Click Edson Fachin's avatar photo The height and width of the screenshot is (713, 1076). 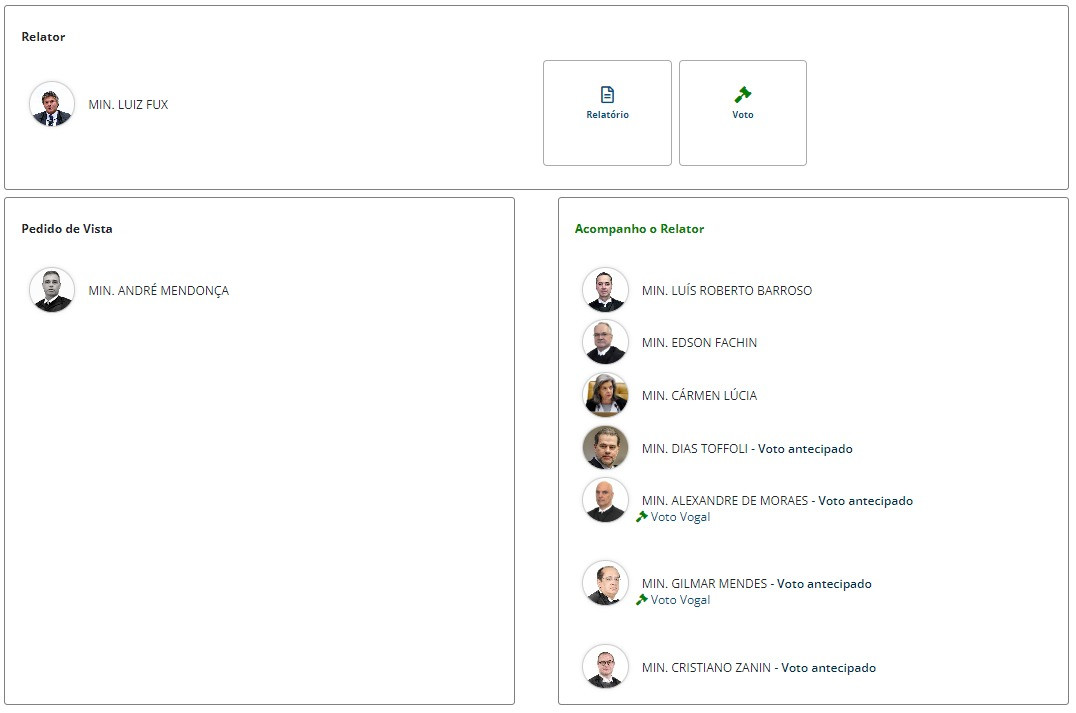(x=605, y=342)
